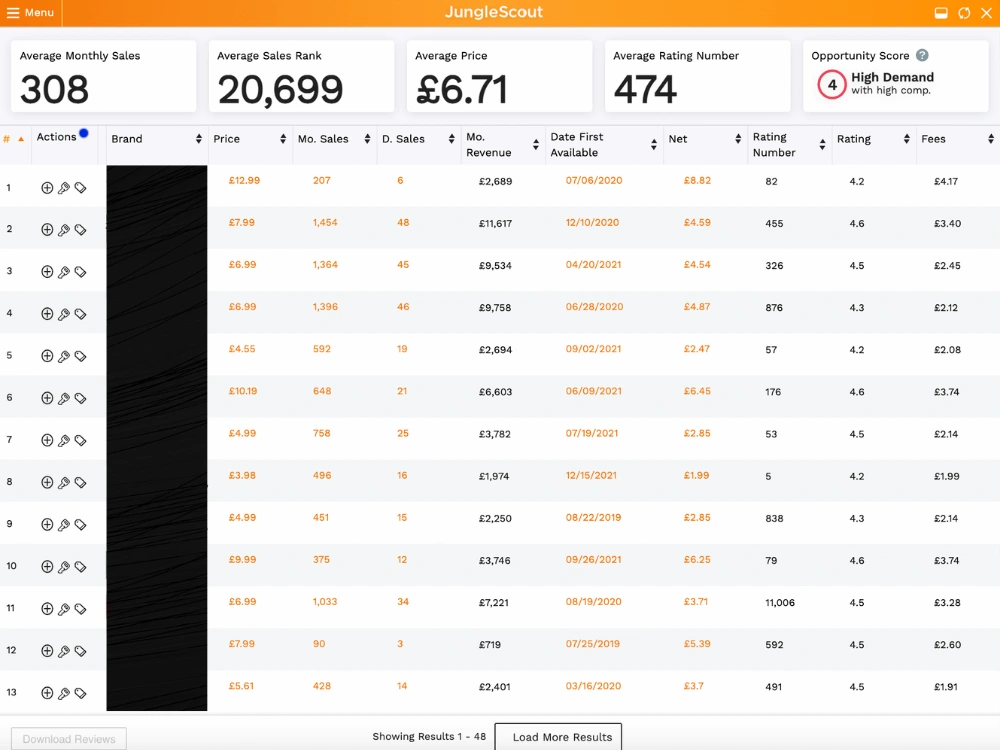Click the tag icon in row 13
This screenshot has width=1000, height=750.
coord(80,693)
